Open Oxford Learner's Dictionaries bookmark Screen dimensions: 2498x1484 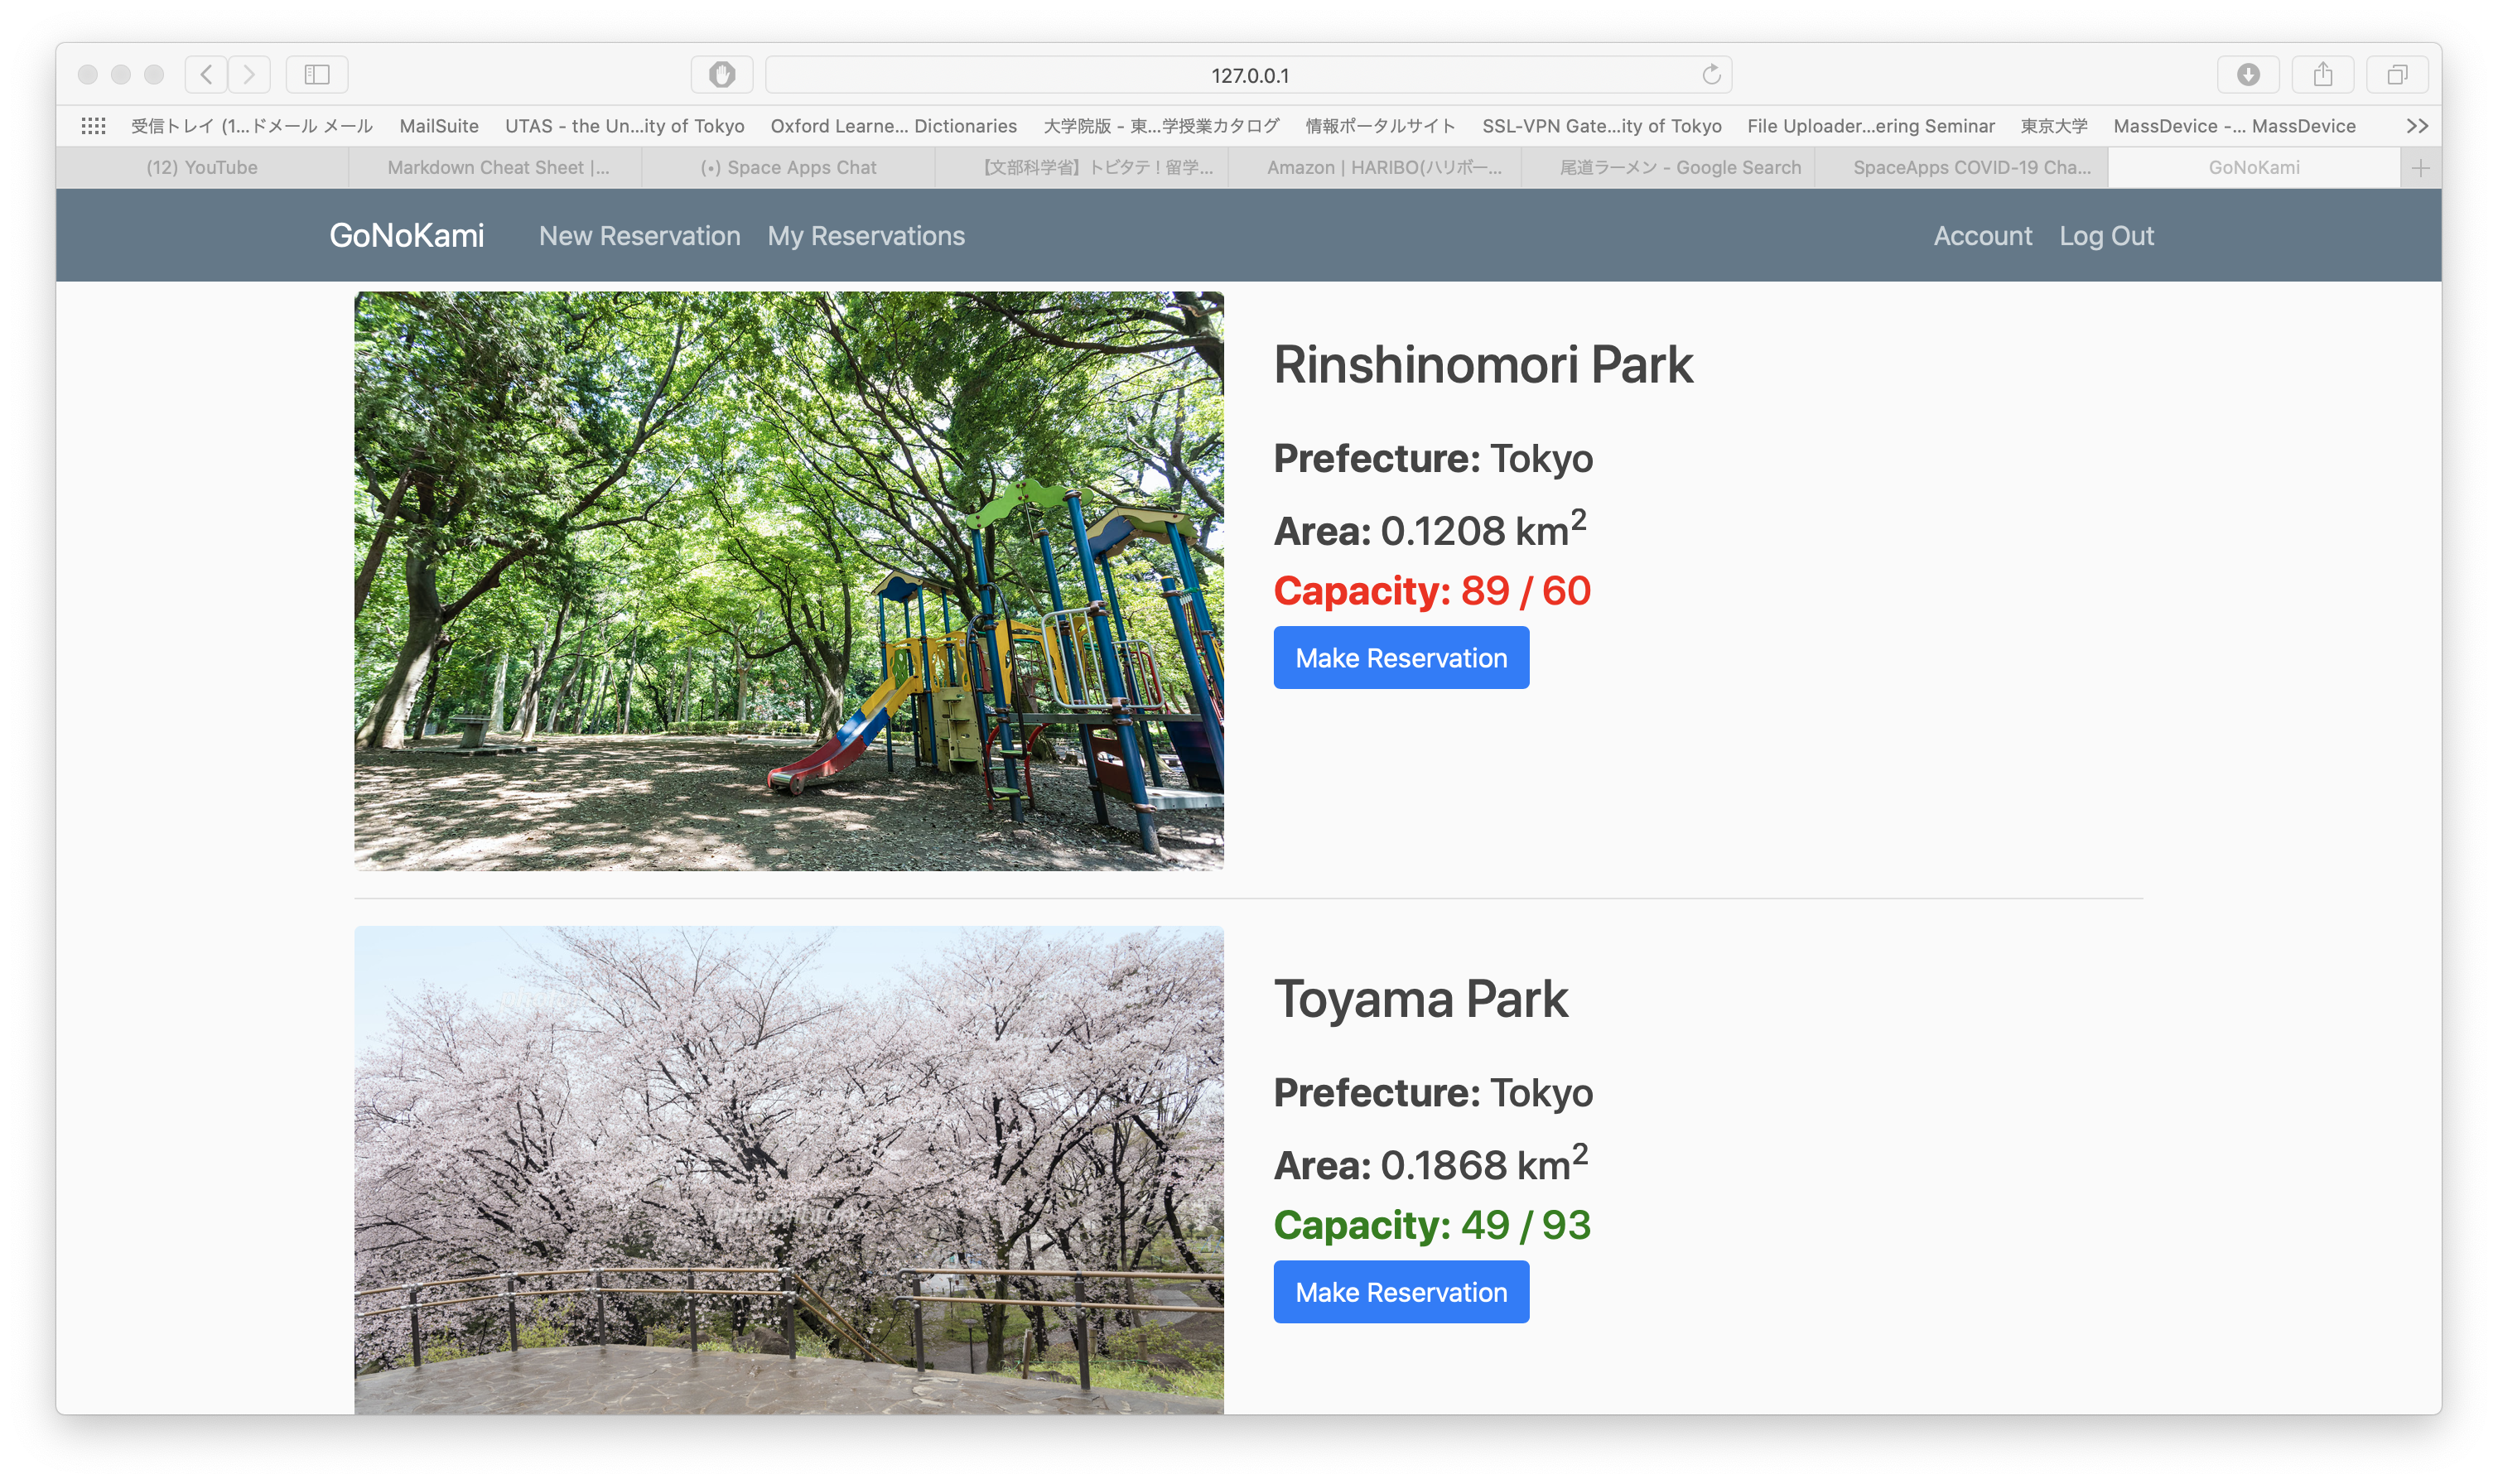[x=893, y=126]
